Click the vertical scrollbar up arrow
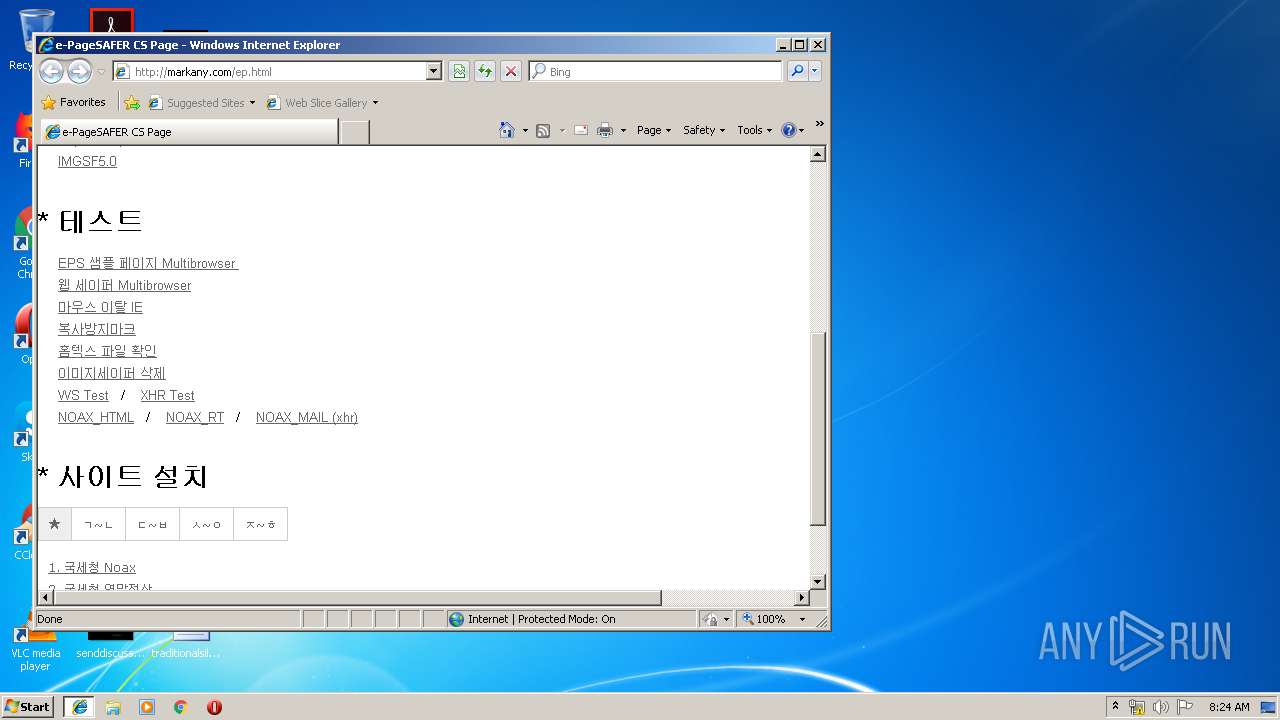1280x720 pixels. pos(817,154)
